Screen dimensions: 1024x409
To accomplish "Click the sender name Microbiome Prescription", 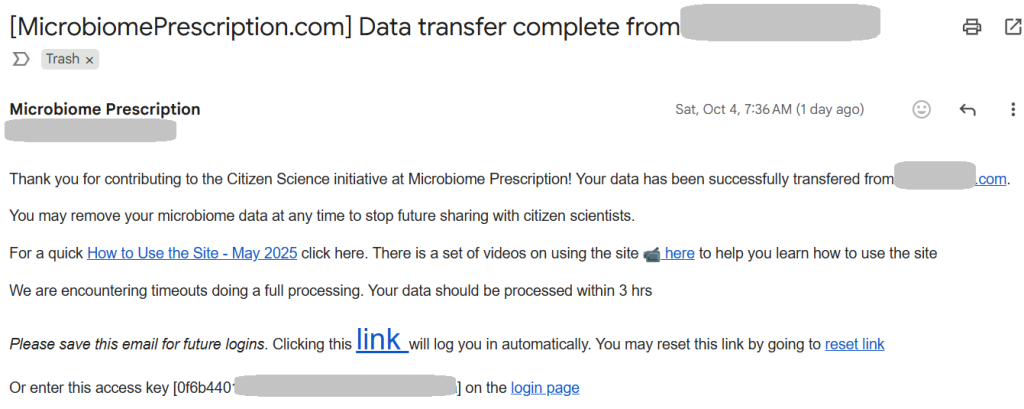I will coord(105,109).
